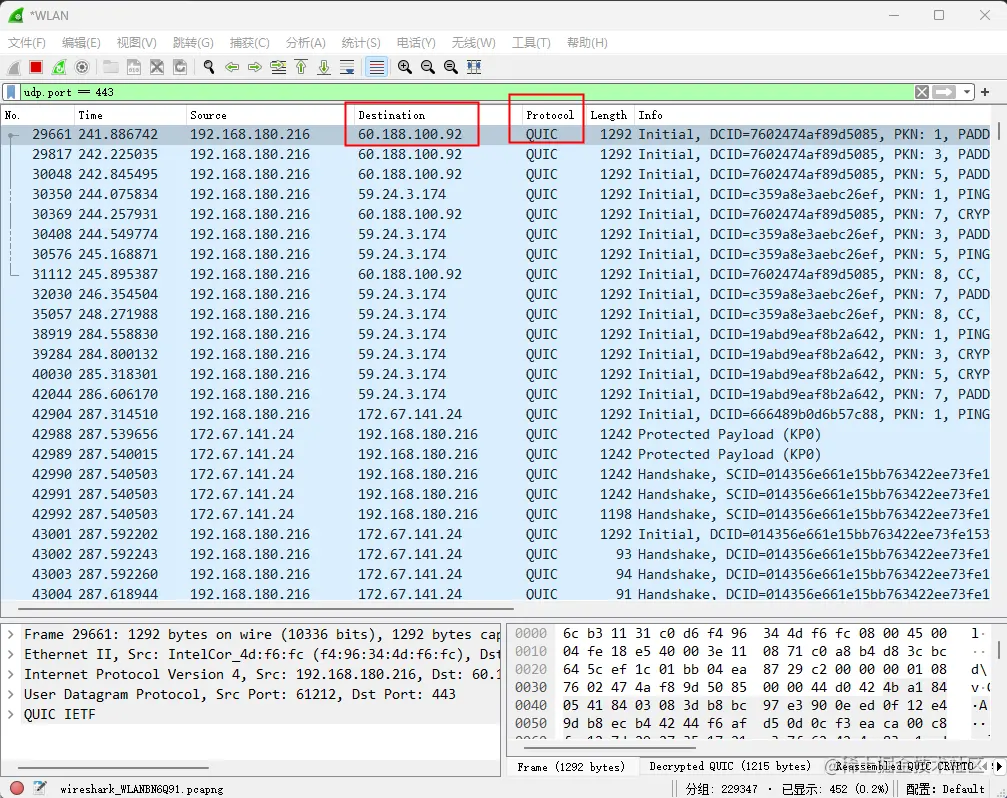Sort by the Info column header
Image resolution: width=1007 pixels, height=798 pixels.
click(813, 115)
